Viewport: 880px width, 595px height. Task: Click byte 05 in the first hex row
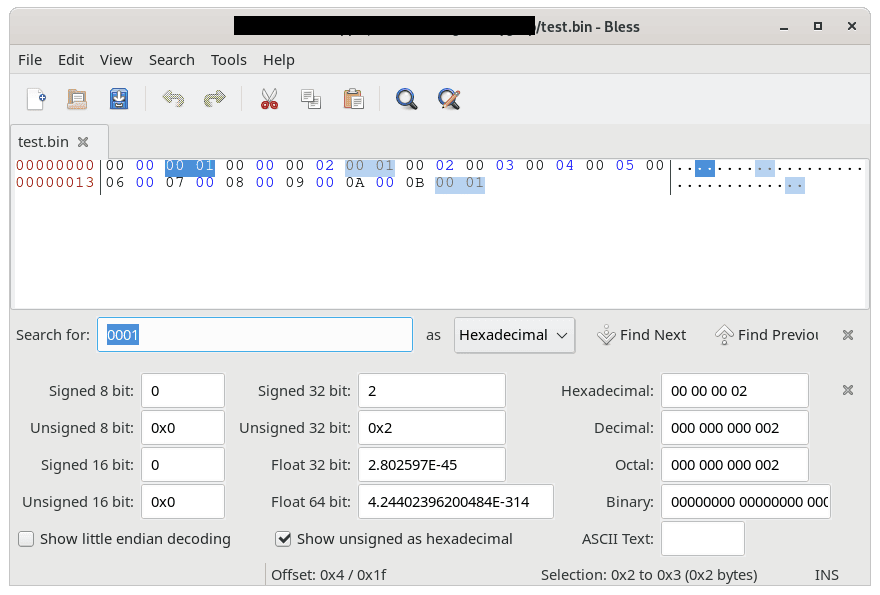pyautogui.click(x=625, y=166)
